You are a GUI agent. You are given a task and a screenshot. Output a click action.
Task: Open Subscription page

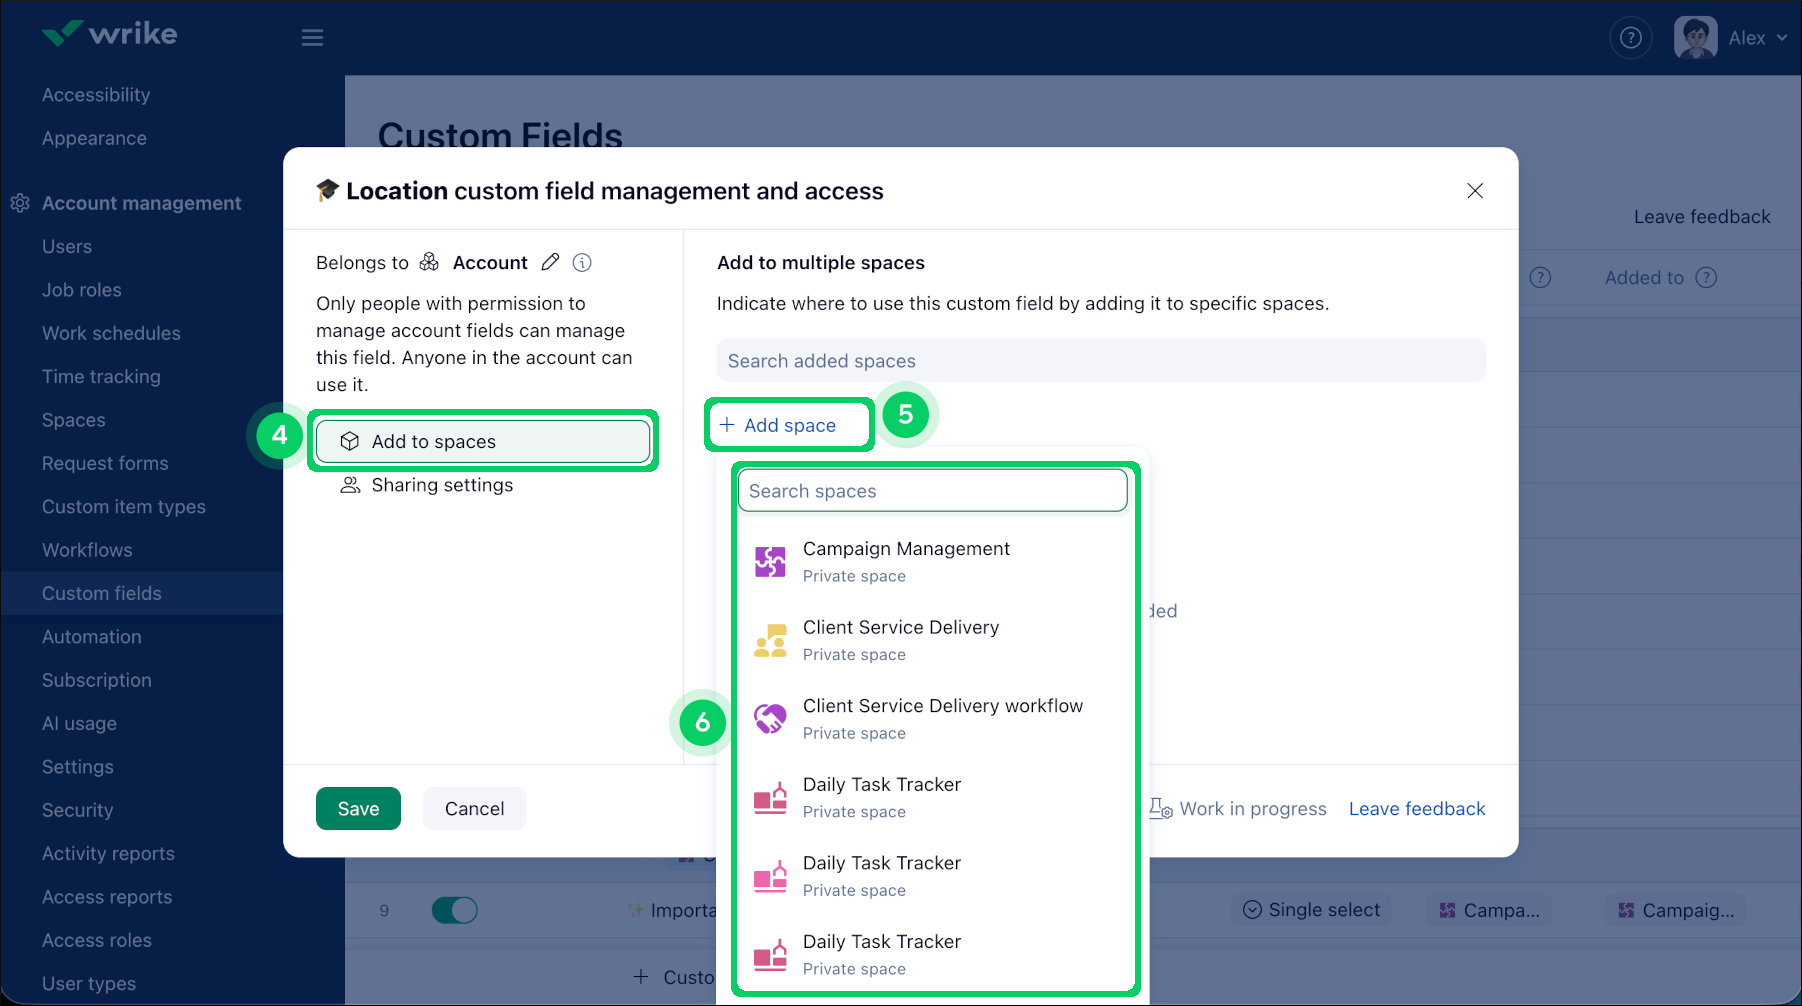click(97, 680)
